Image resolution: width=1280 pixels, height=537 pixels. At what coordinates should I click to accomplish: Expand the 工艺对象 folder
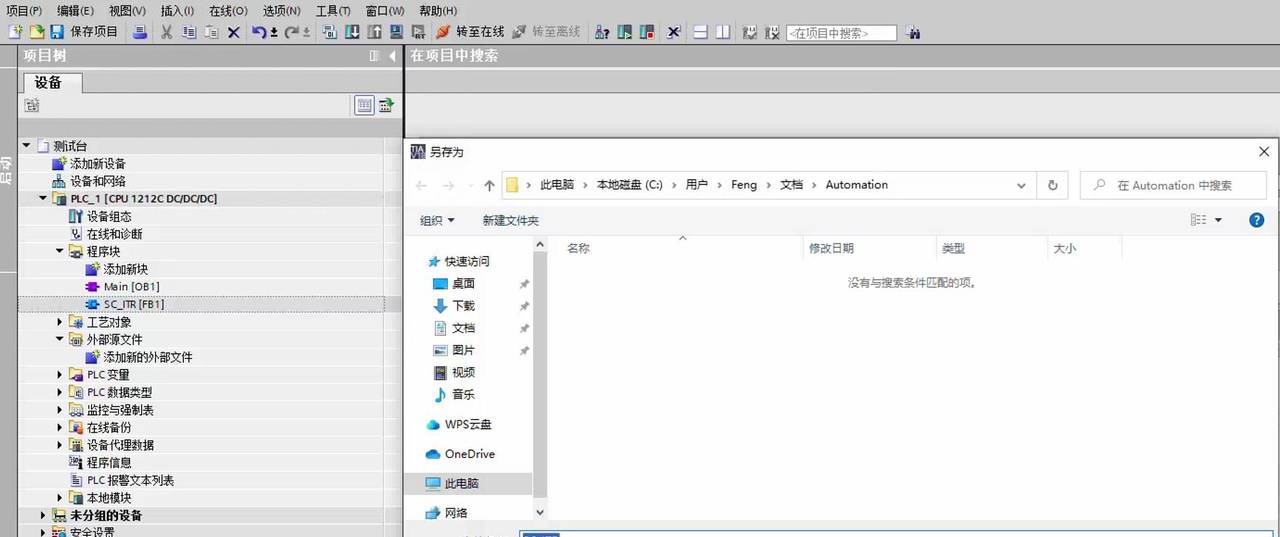(x=60, y=322)
